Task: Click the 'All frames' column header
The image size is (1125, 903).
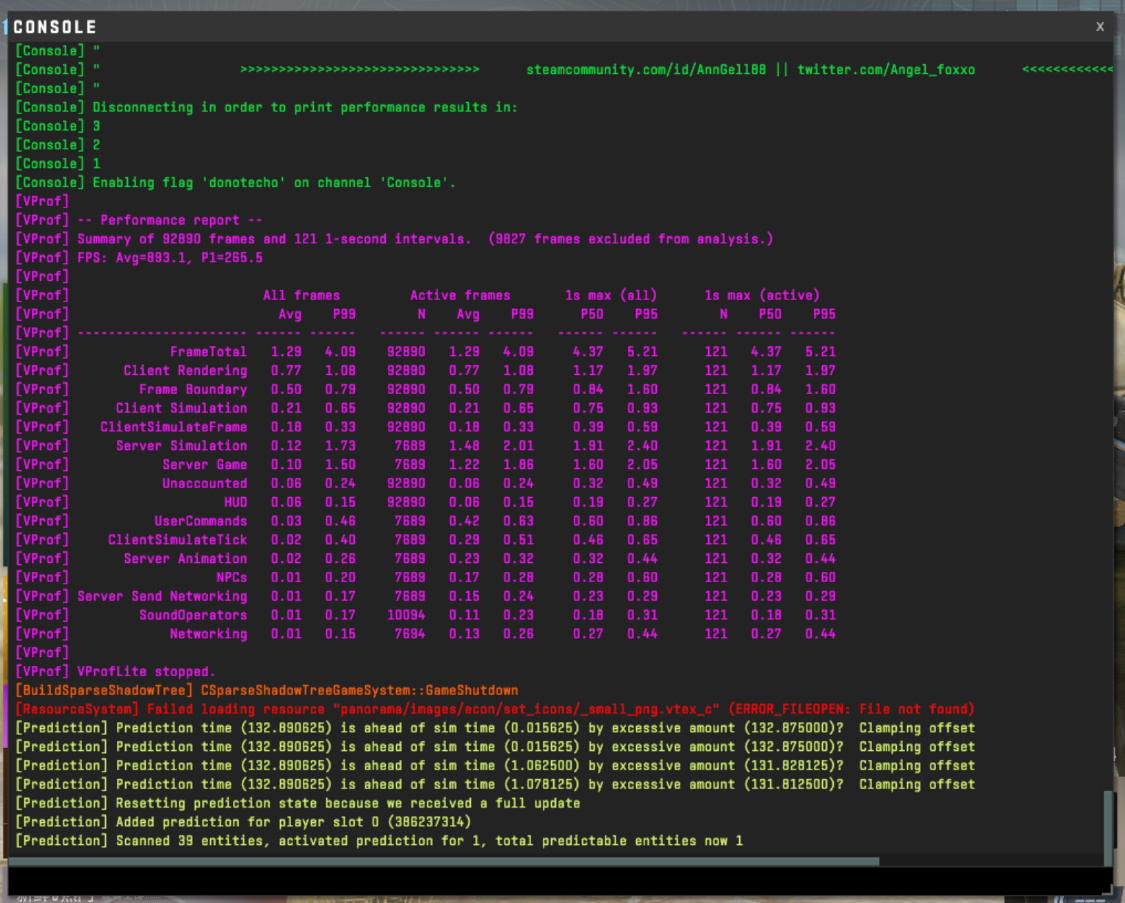Action: [x=301, y=296]
